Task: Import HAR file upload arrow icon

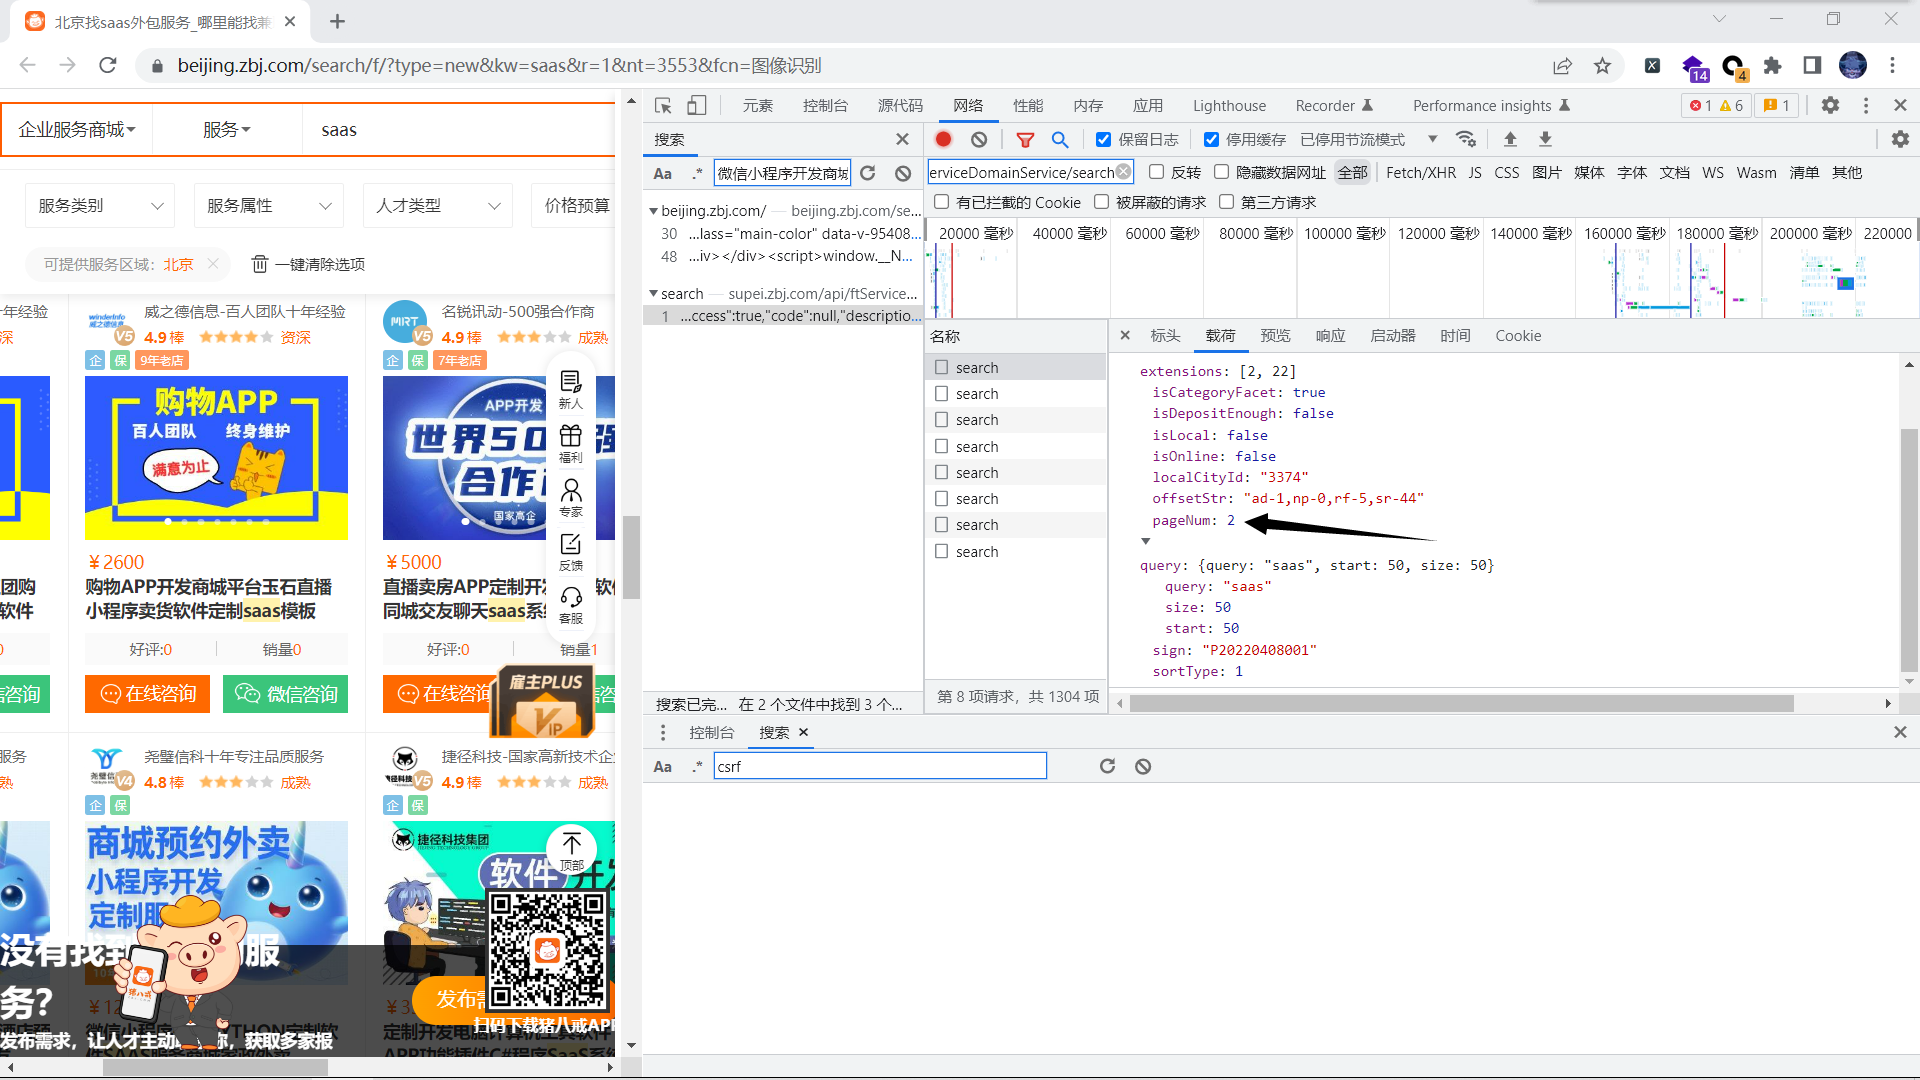Action: [1510, 139]
